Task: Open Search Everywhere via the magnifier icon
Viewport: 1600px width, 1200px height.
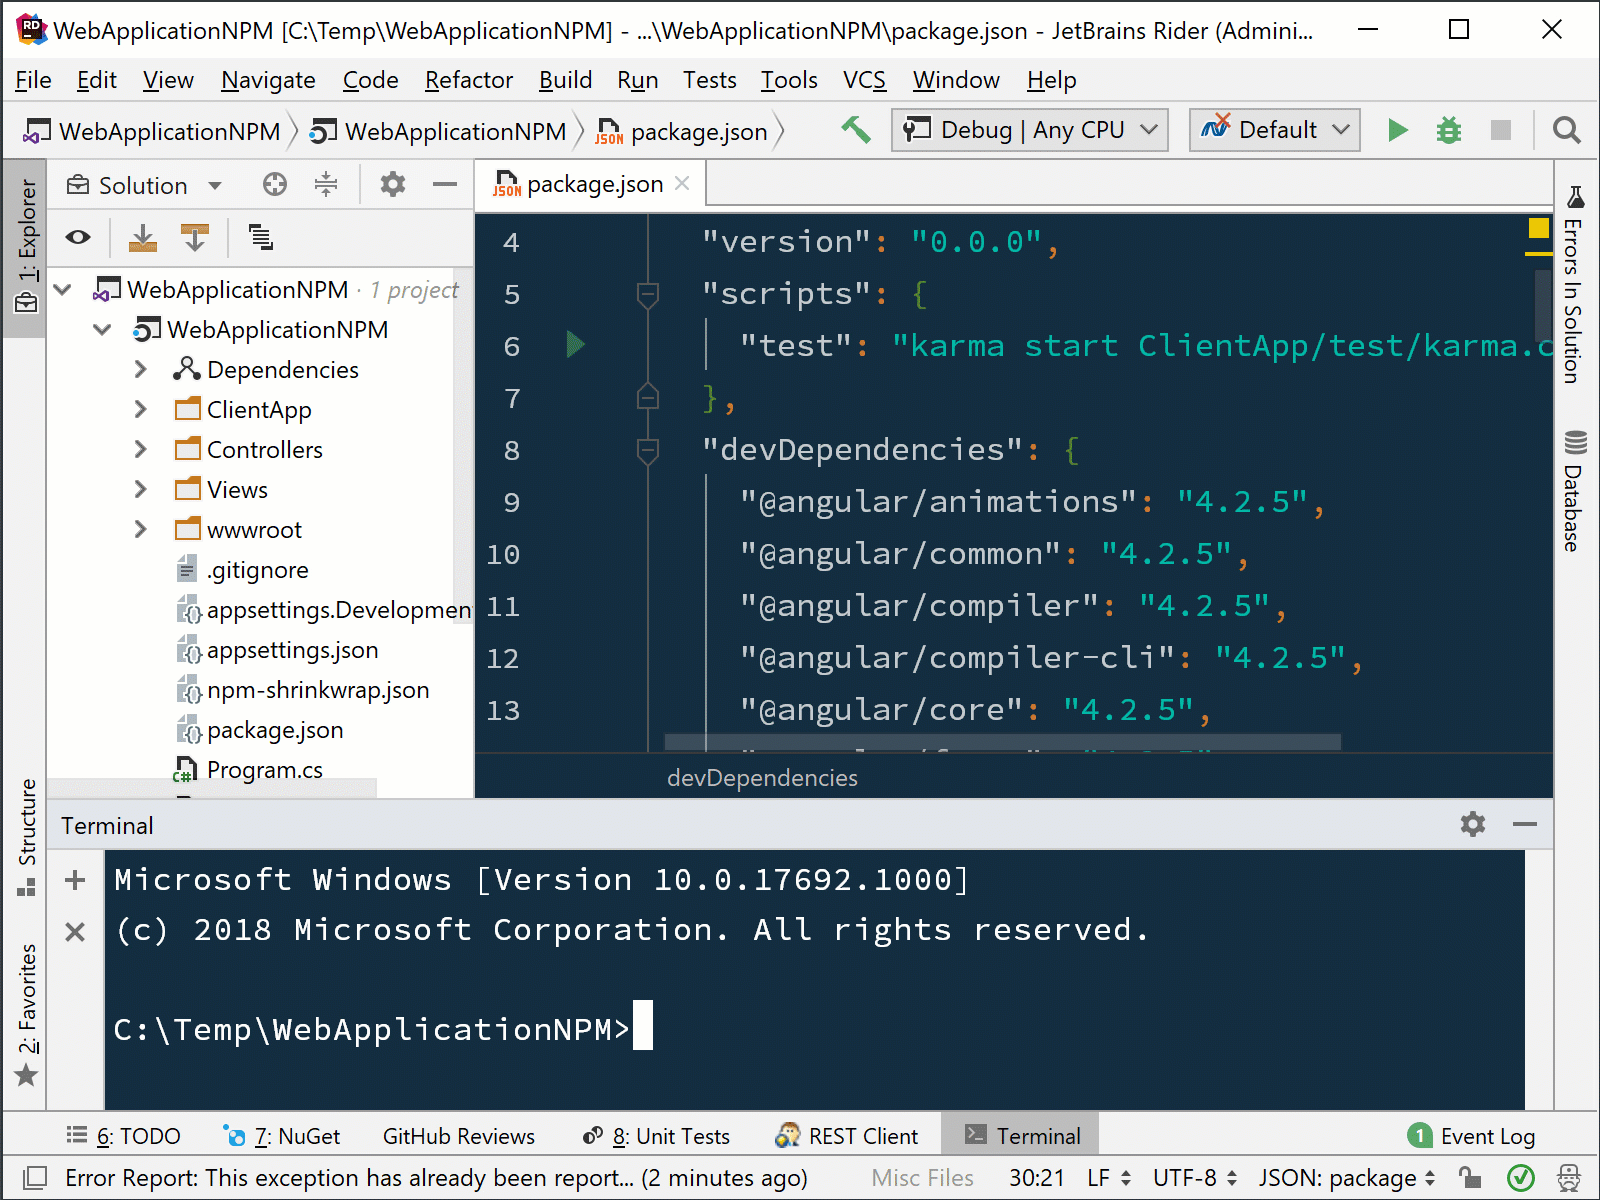Action: tap(1565, 130)
